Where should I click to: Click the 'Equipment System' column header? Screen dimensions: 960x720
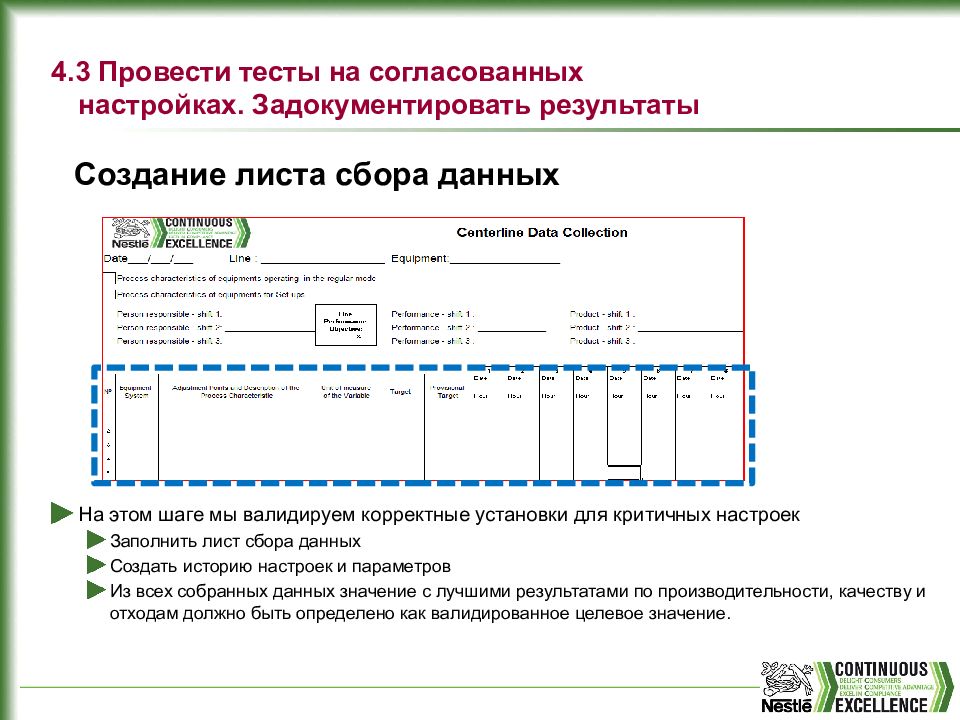(136, 392)
